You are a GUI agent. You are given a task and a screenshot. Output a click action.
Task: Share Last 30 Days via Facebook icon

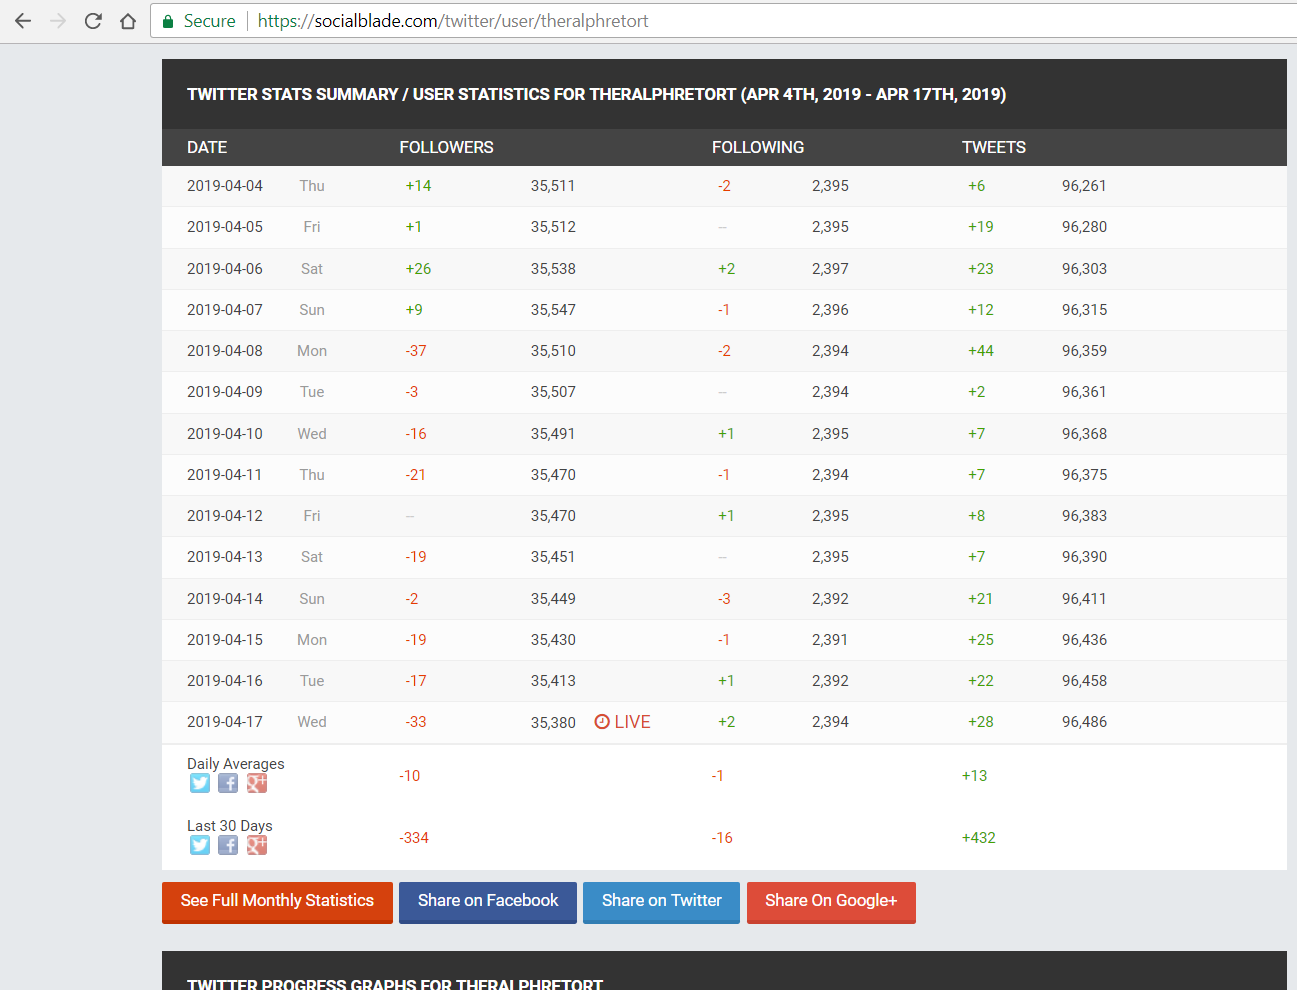tap(228, 845)
